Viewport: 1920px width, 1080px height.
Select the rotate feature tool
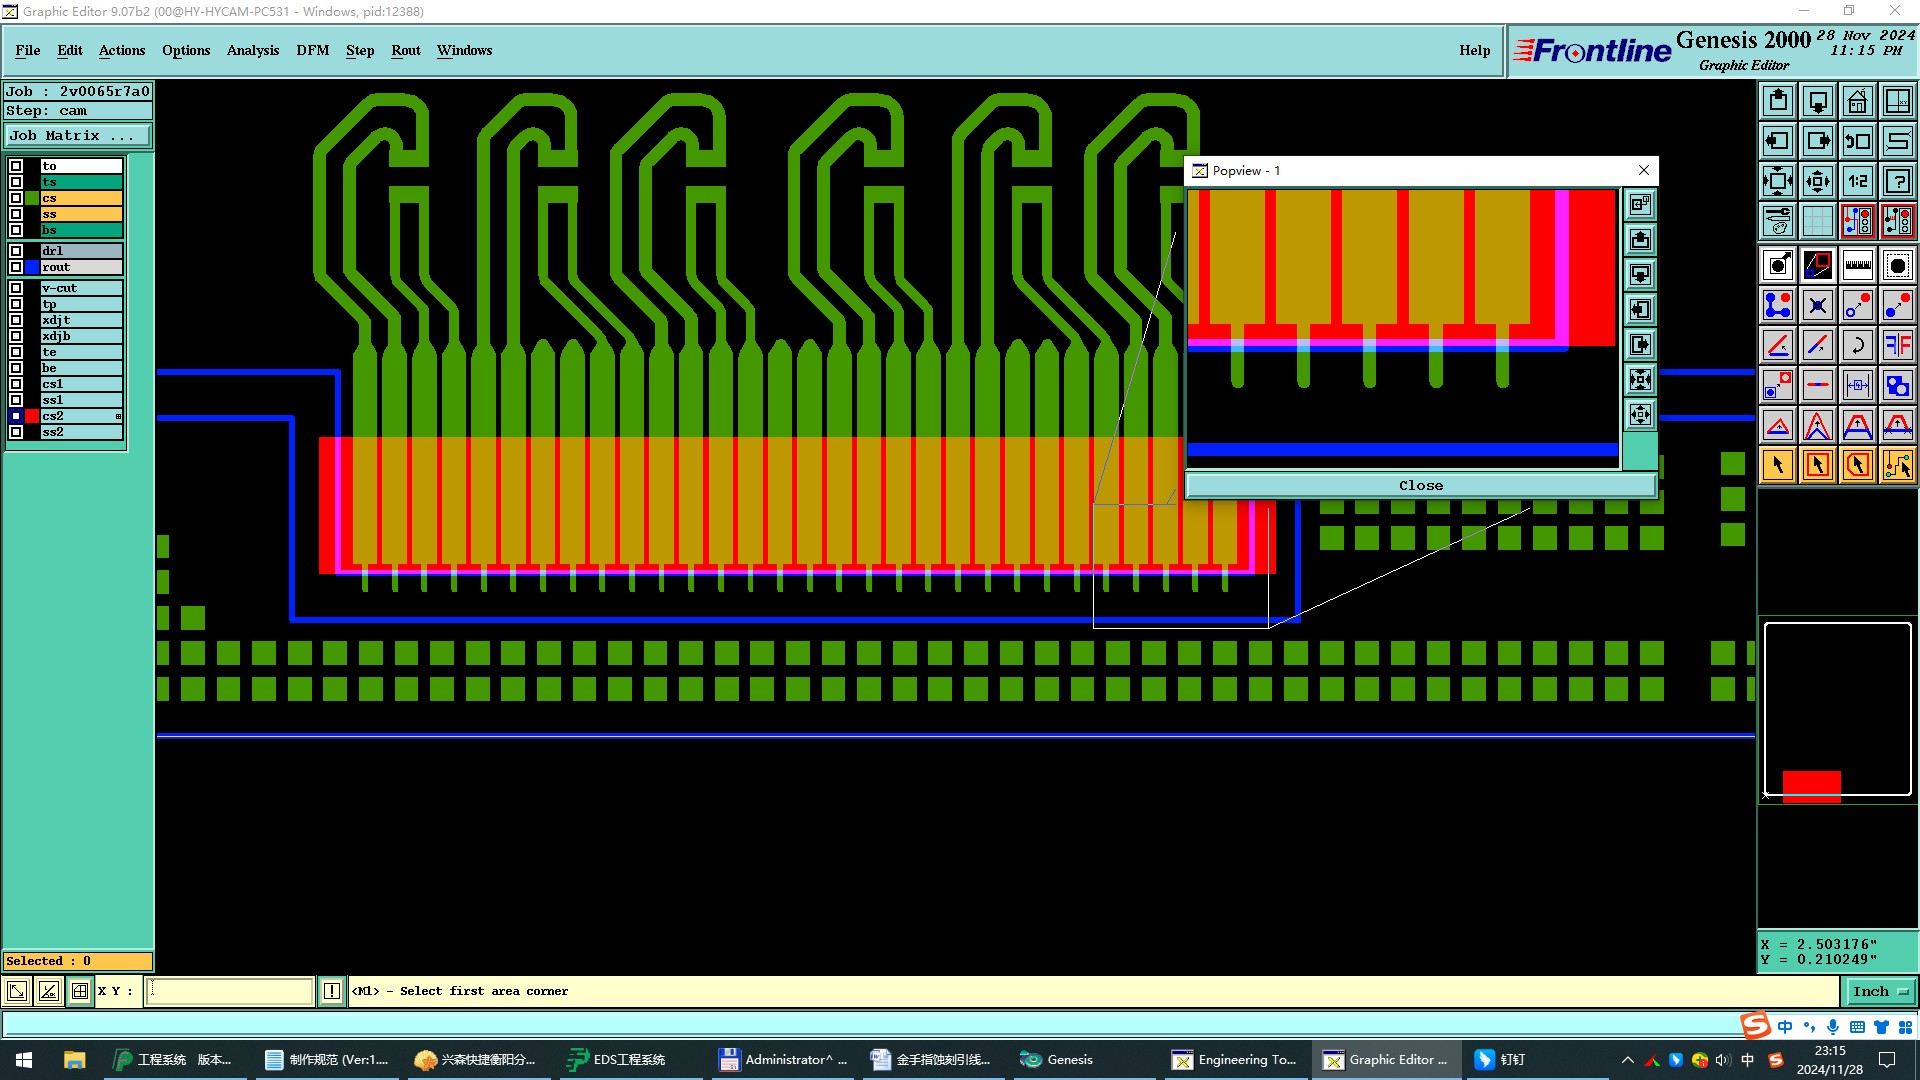1857,345
